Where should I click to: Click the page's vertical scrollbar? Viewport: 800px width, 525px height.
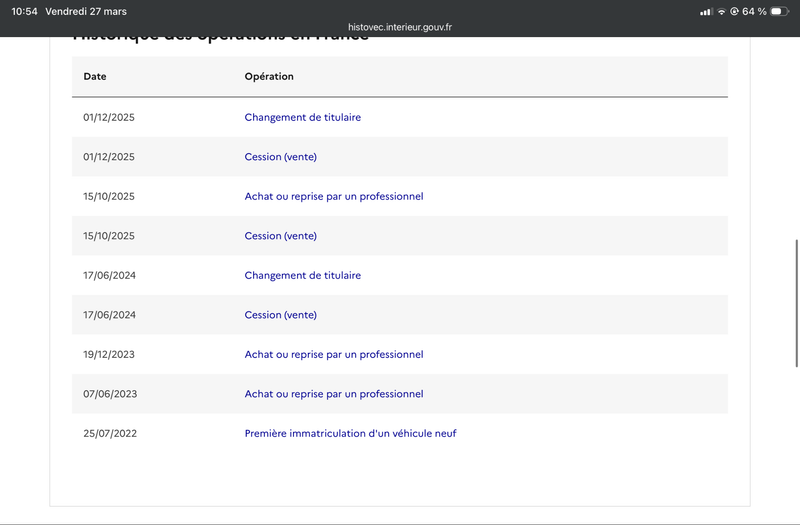[796, 303]
